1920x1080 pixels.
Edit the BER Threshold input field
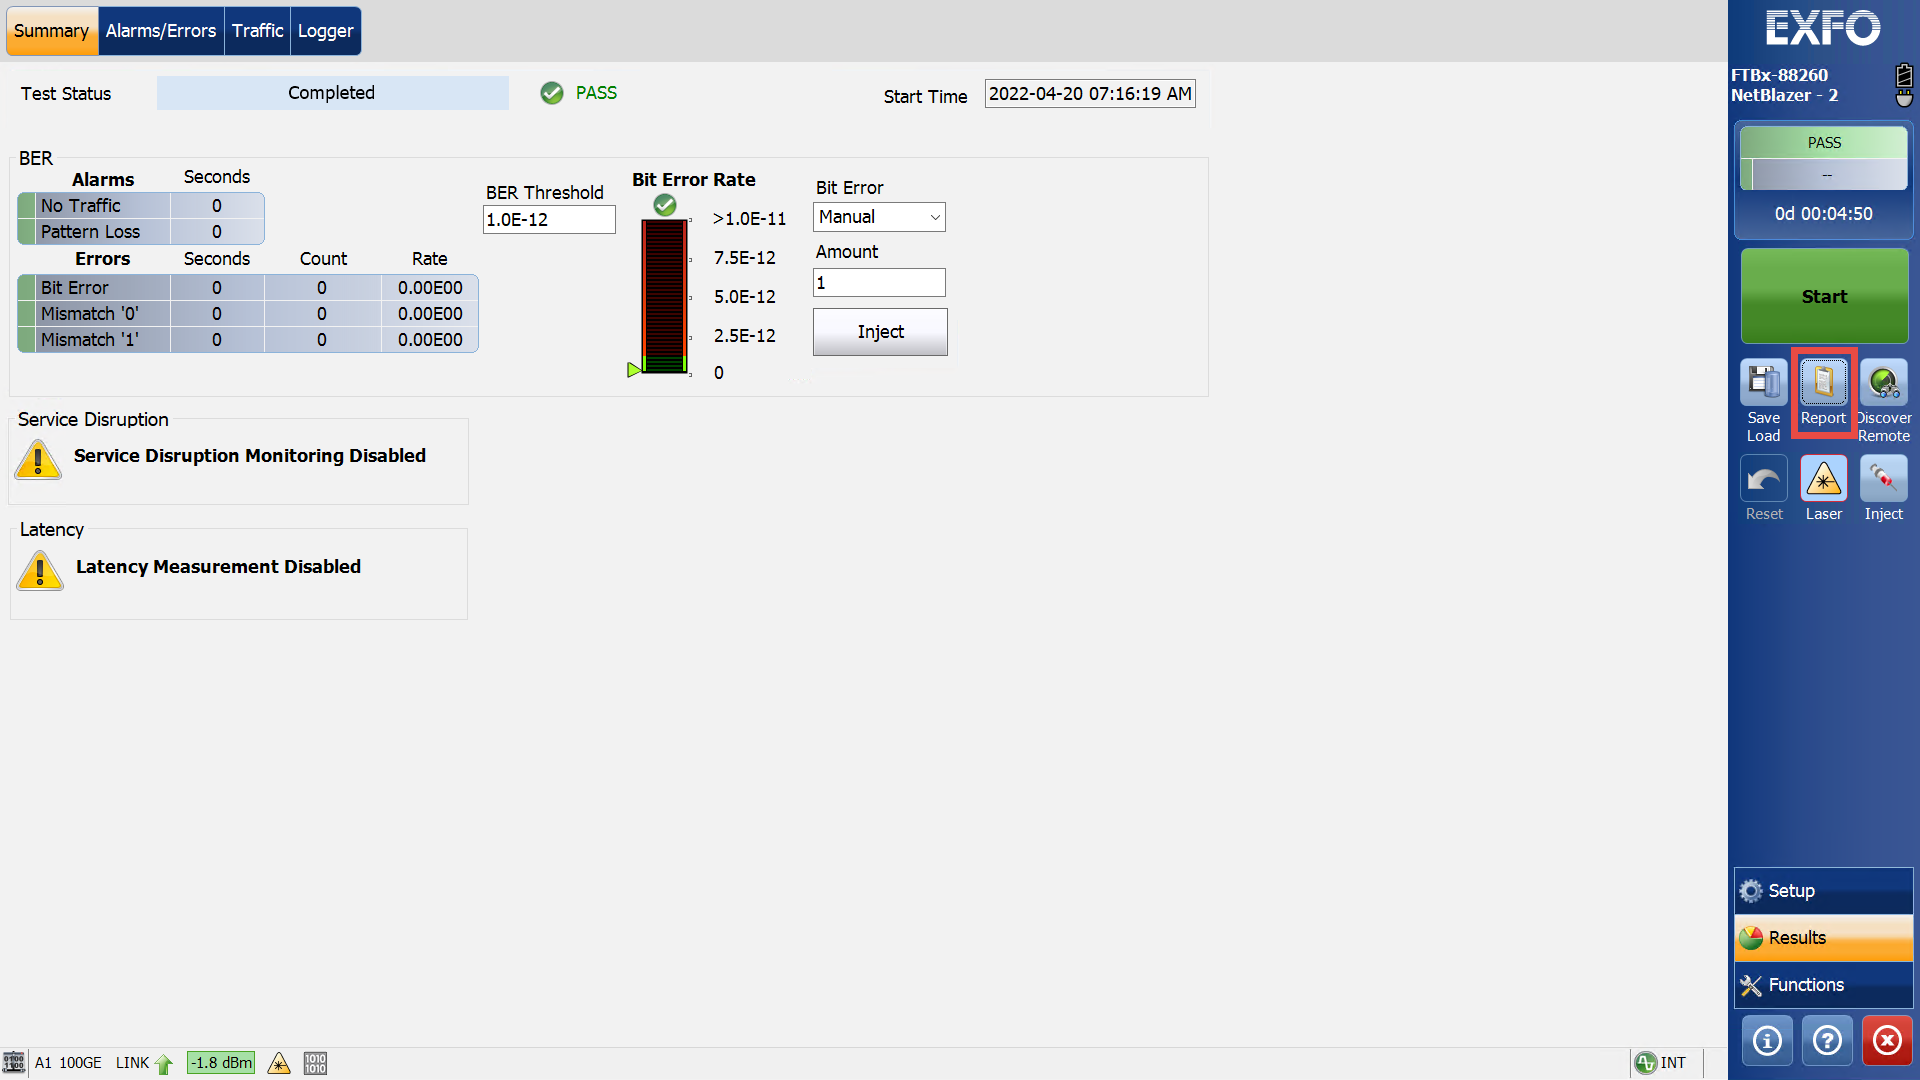pos(546,218)
